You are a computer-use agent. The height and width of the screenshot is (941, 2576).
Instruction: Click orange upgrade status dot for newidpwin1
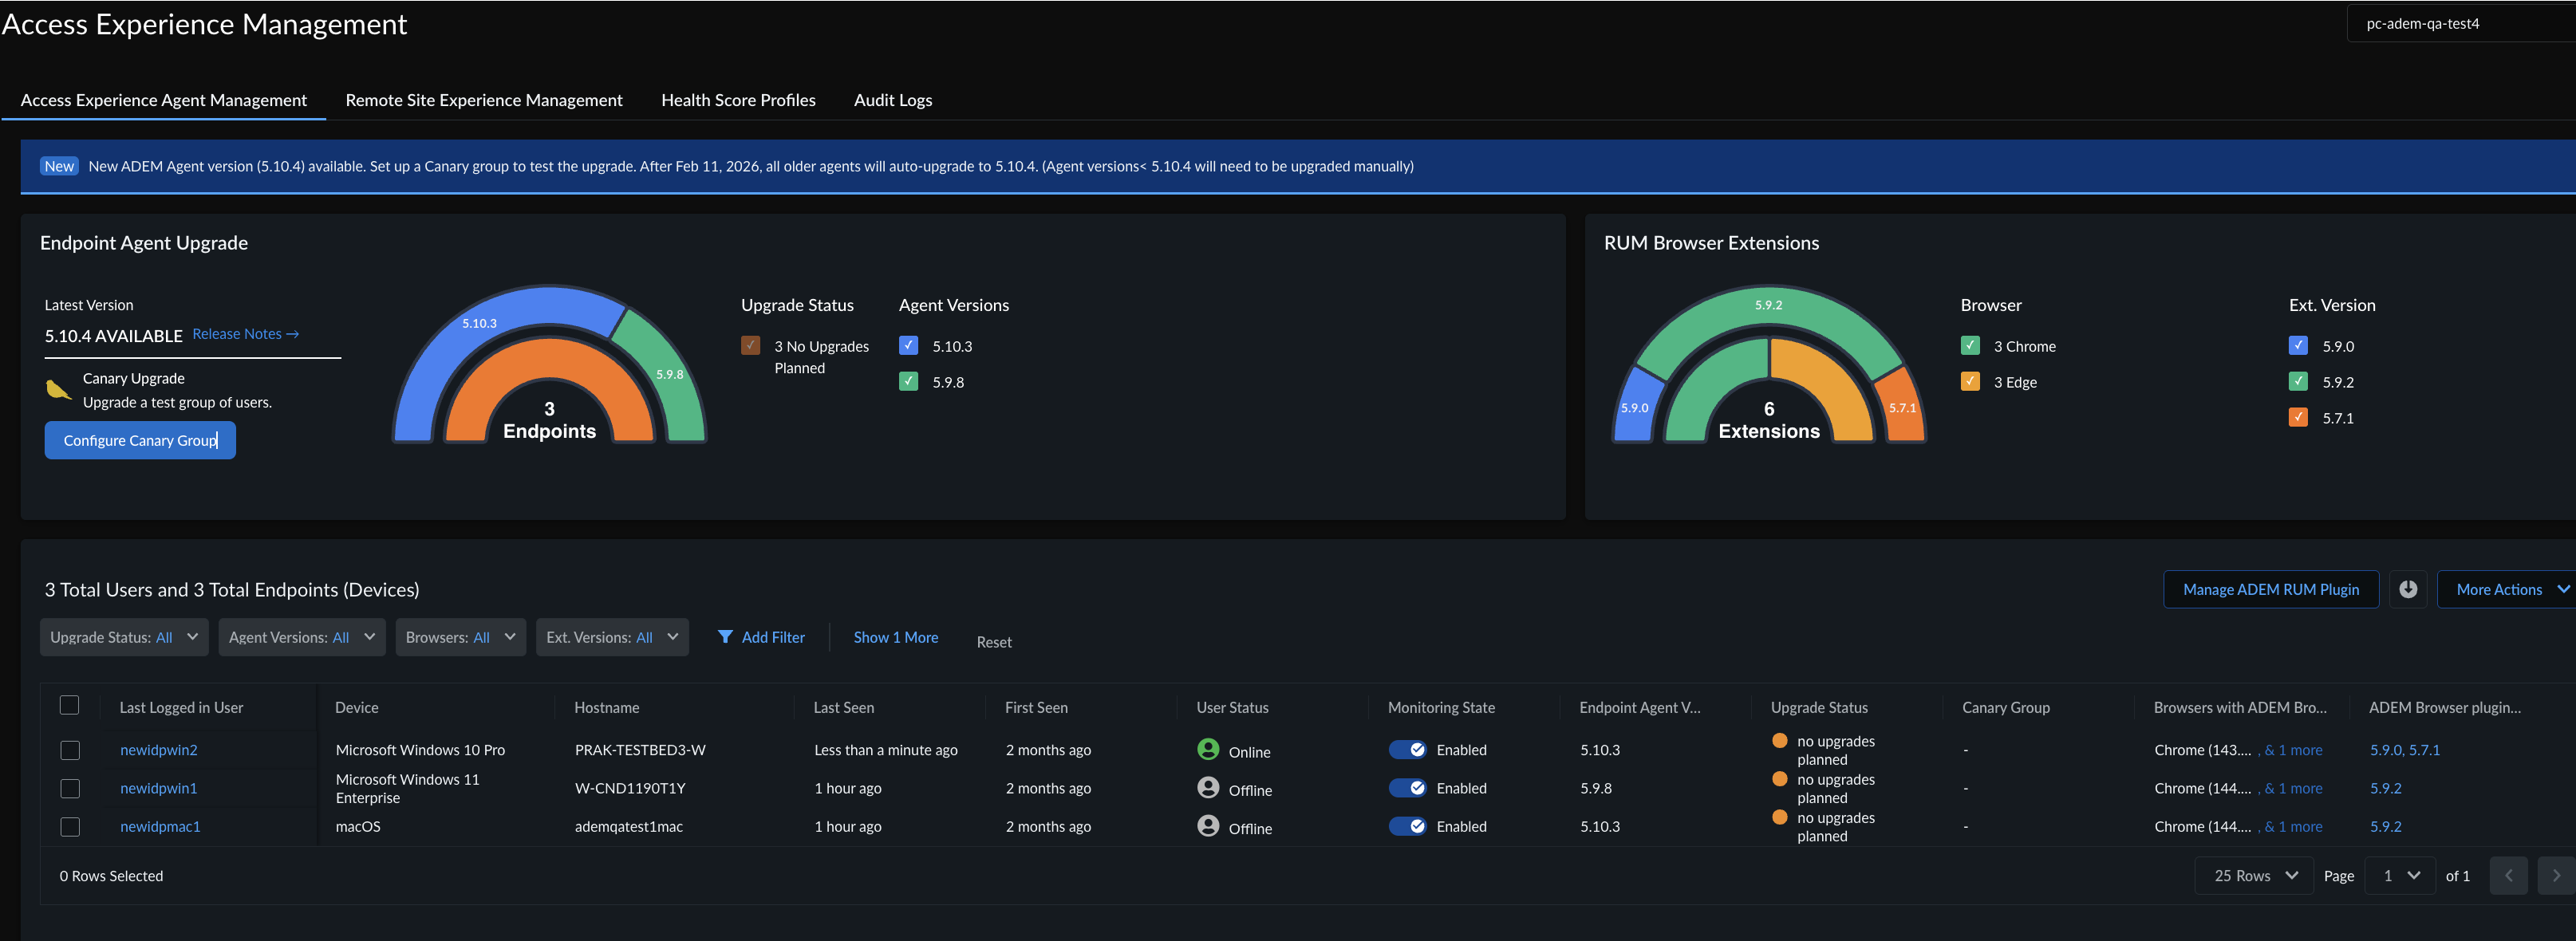(x=1779, y=779)
